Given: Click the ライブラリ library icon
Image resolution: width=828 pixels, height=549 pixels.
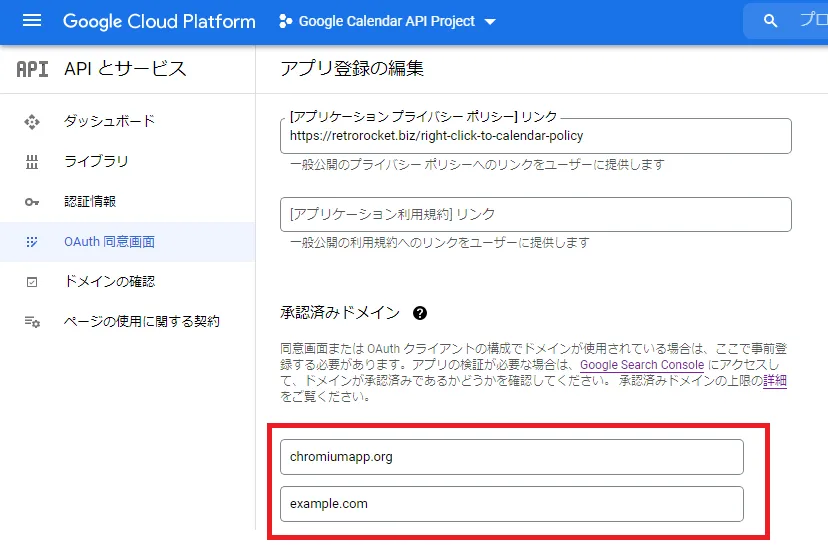Looking at the screenshot, I should coord(32,161).
